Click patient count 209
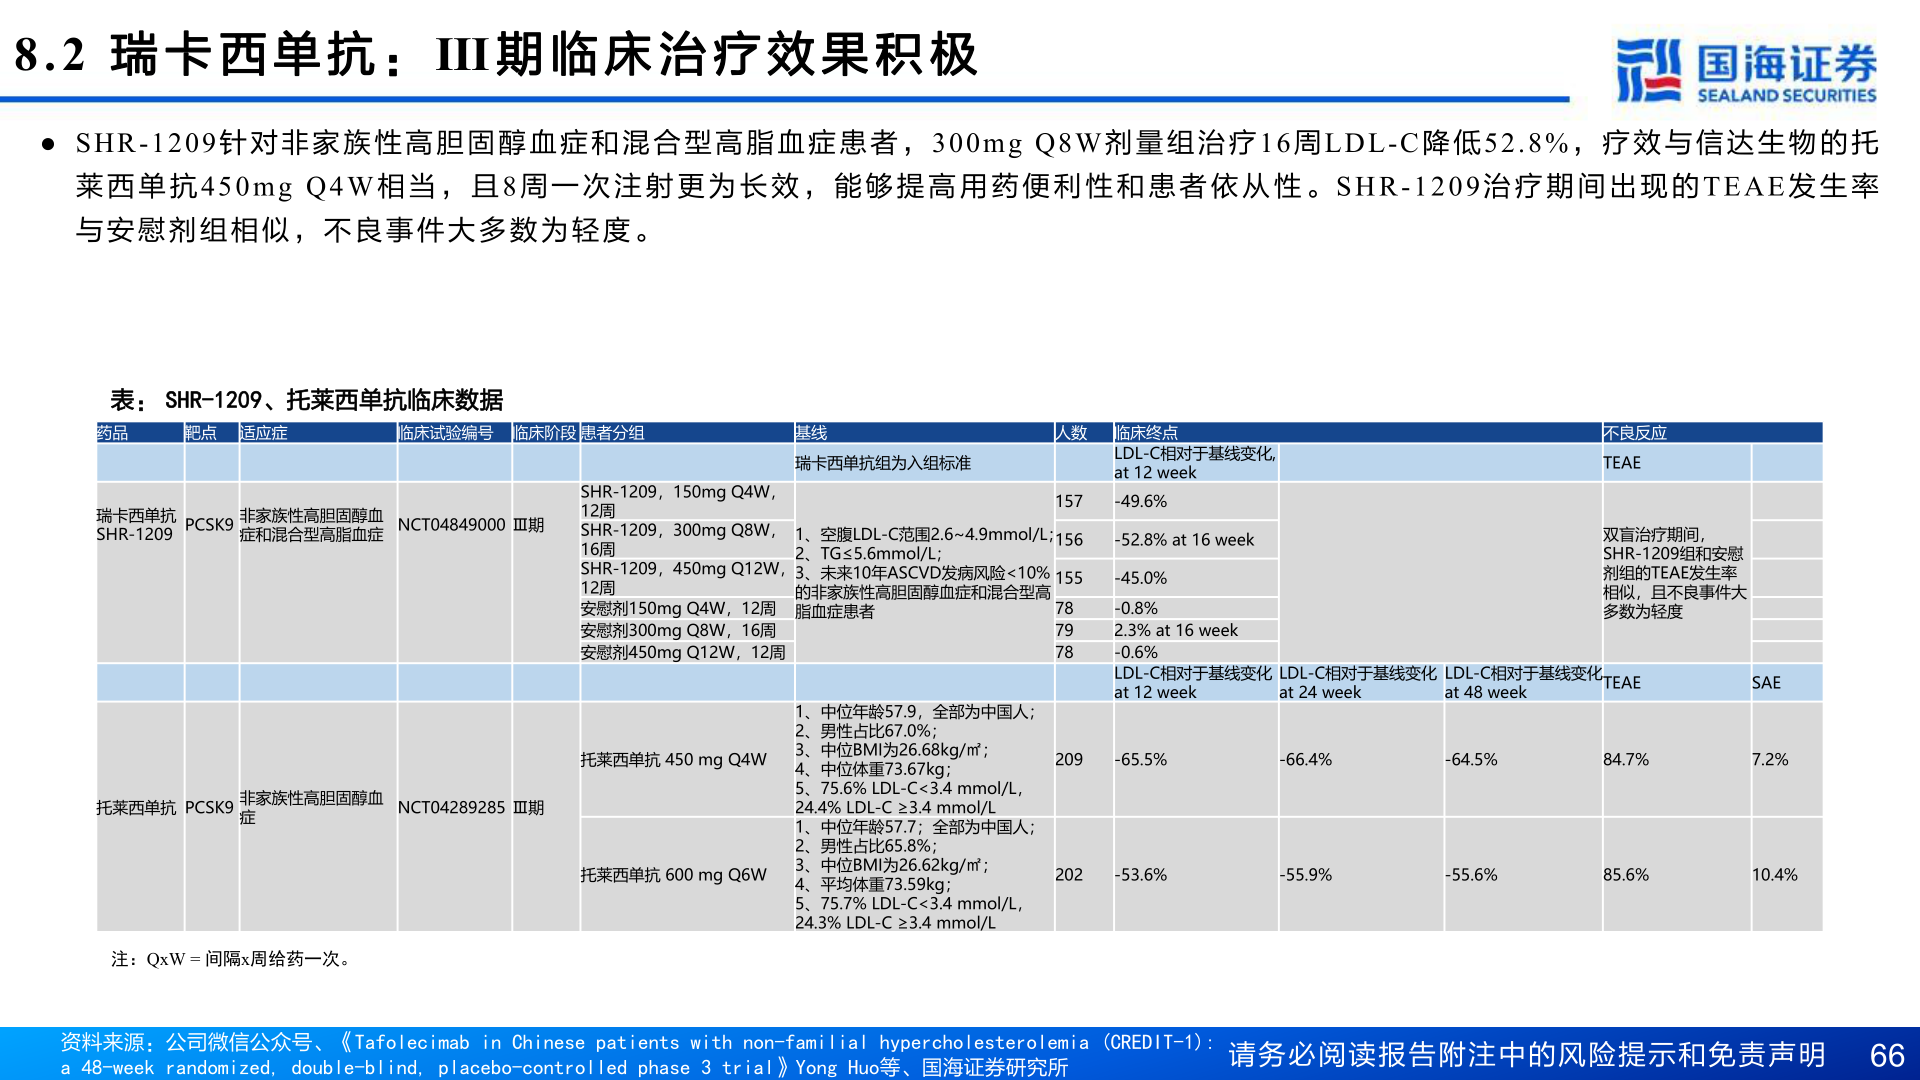 click(x=1069, y=760)
